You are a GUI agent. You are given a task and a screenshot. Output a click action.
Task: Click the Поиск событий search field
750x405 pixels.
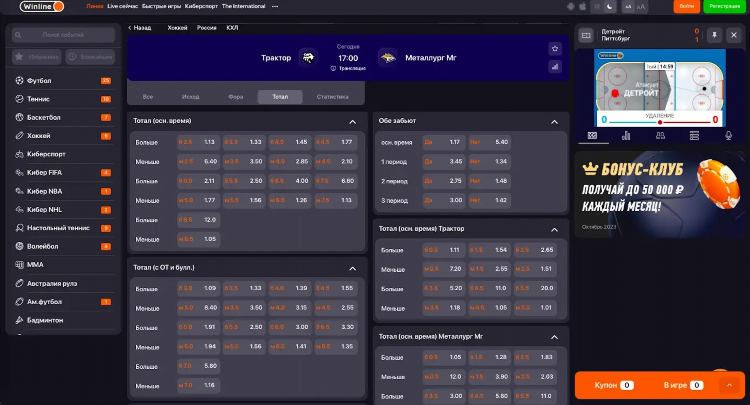[x=63, y=35]
